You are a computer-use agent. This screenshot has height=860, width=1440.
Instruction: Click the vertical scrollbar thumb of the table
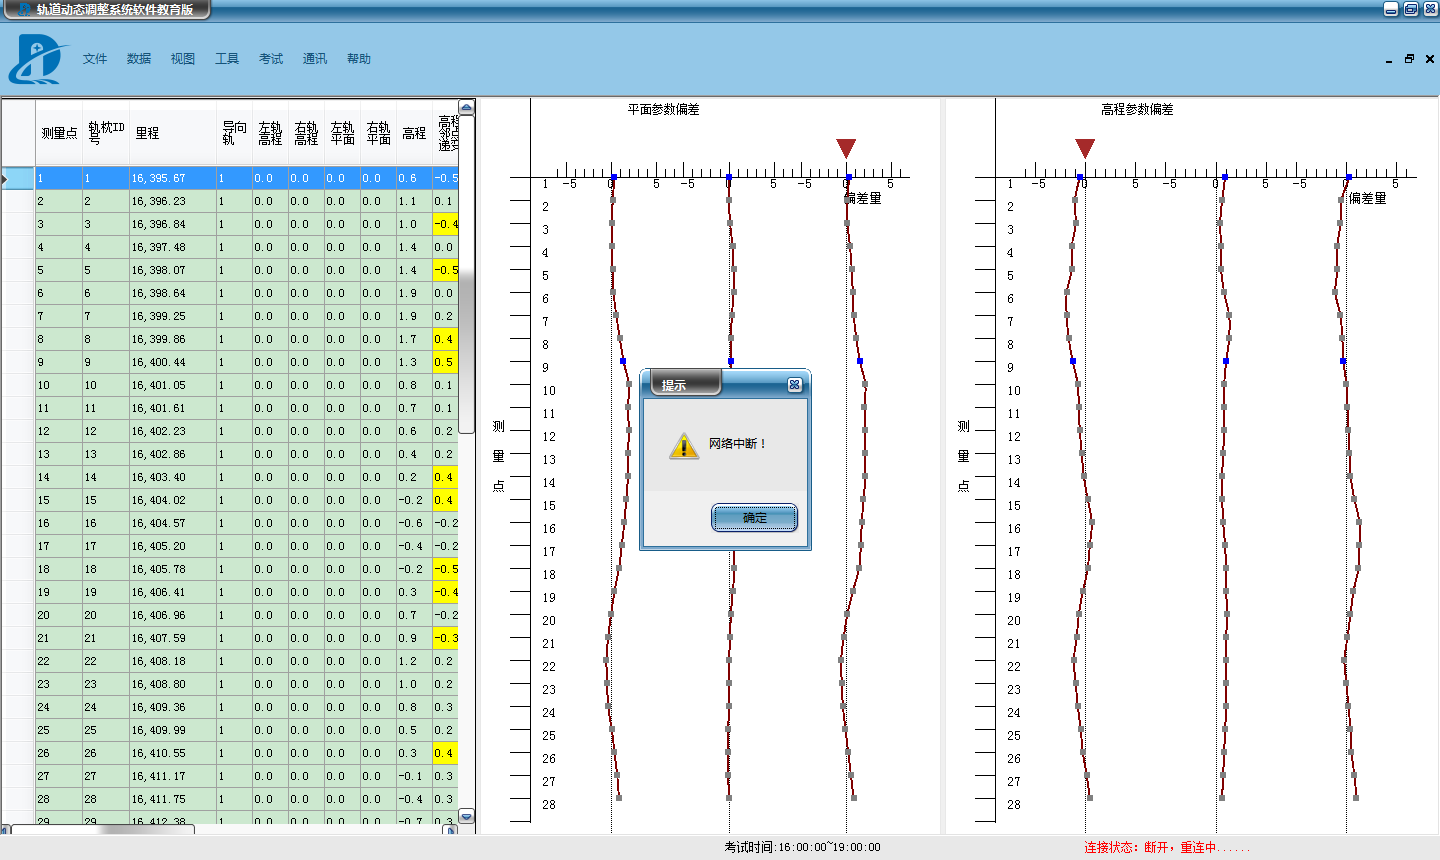(x=466, y=274)
